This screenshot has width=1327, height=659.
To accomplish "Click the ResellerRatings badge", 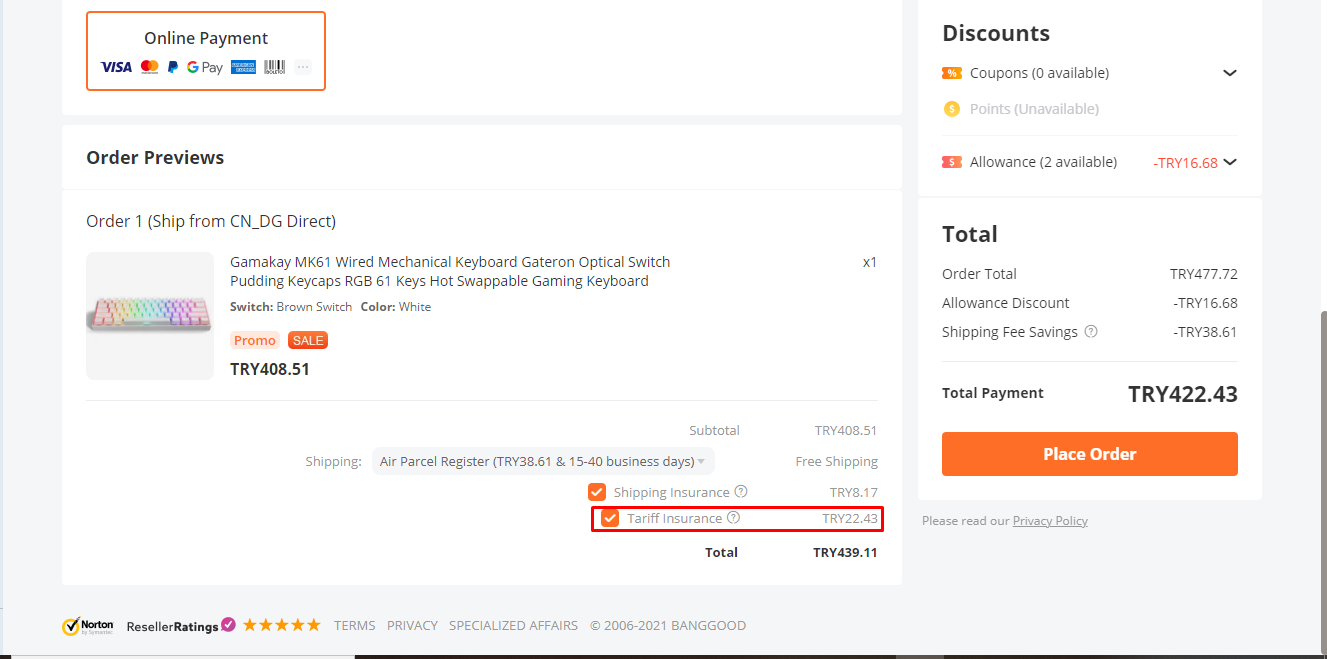I will 181,626.
